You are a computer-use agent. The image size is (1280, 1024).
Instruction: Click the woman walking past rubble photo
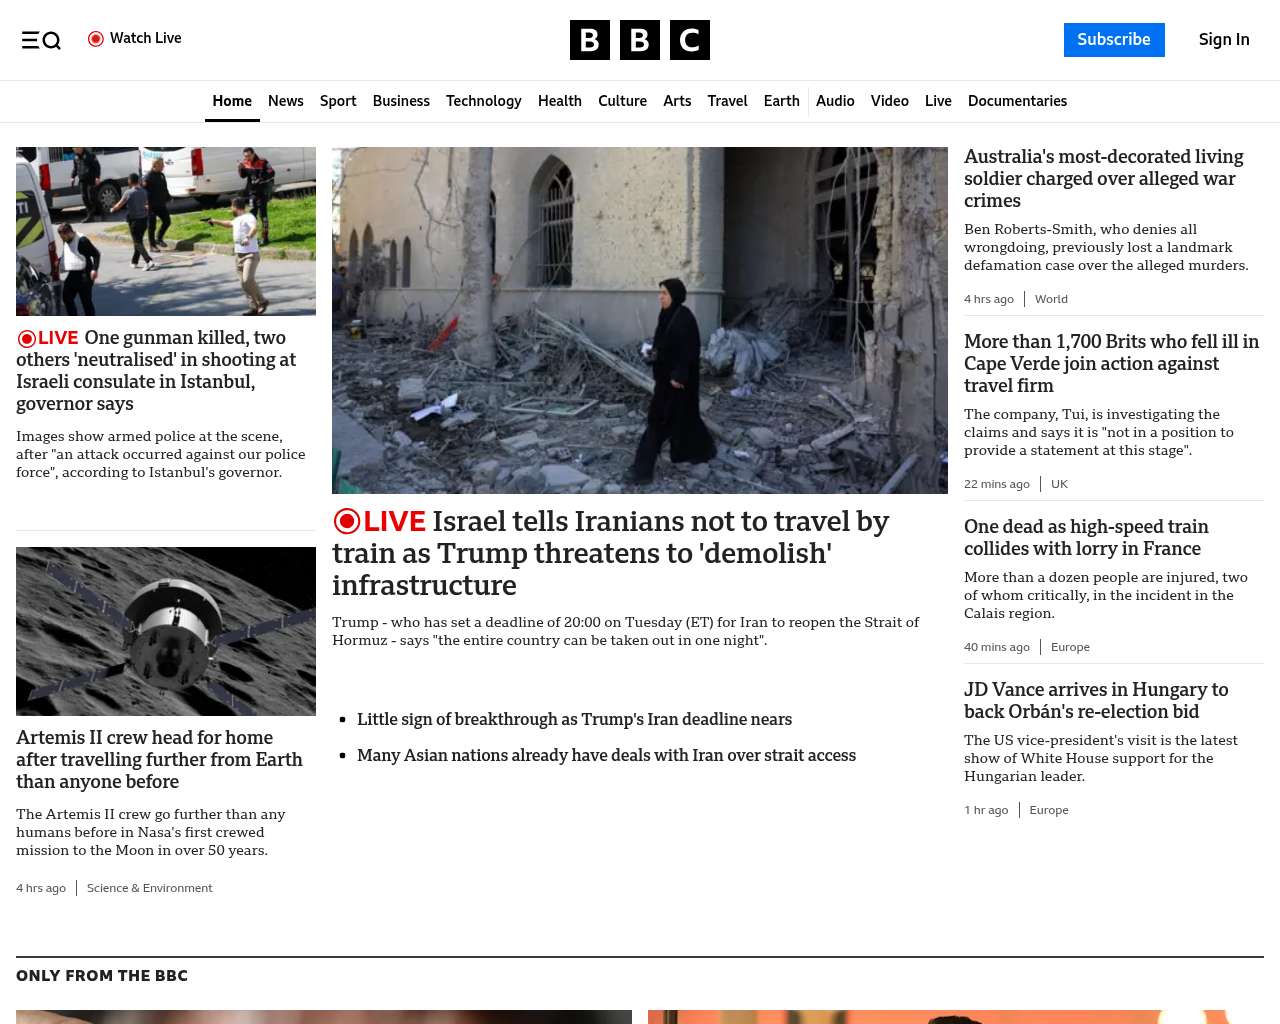coord(639,320)
